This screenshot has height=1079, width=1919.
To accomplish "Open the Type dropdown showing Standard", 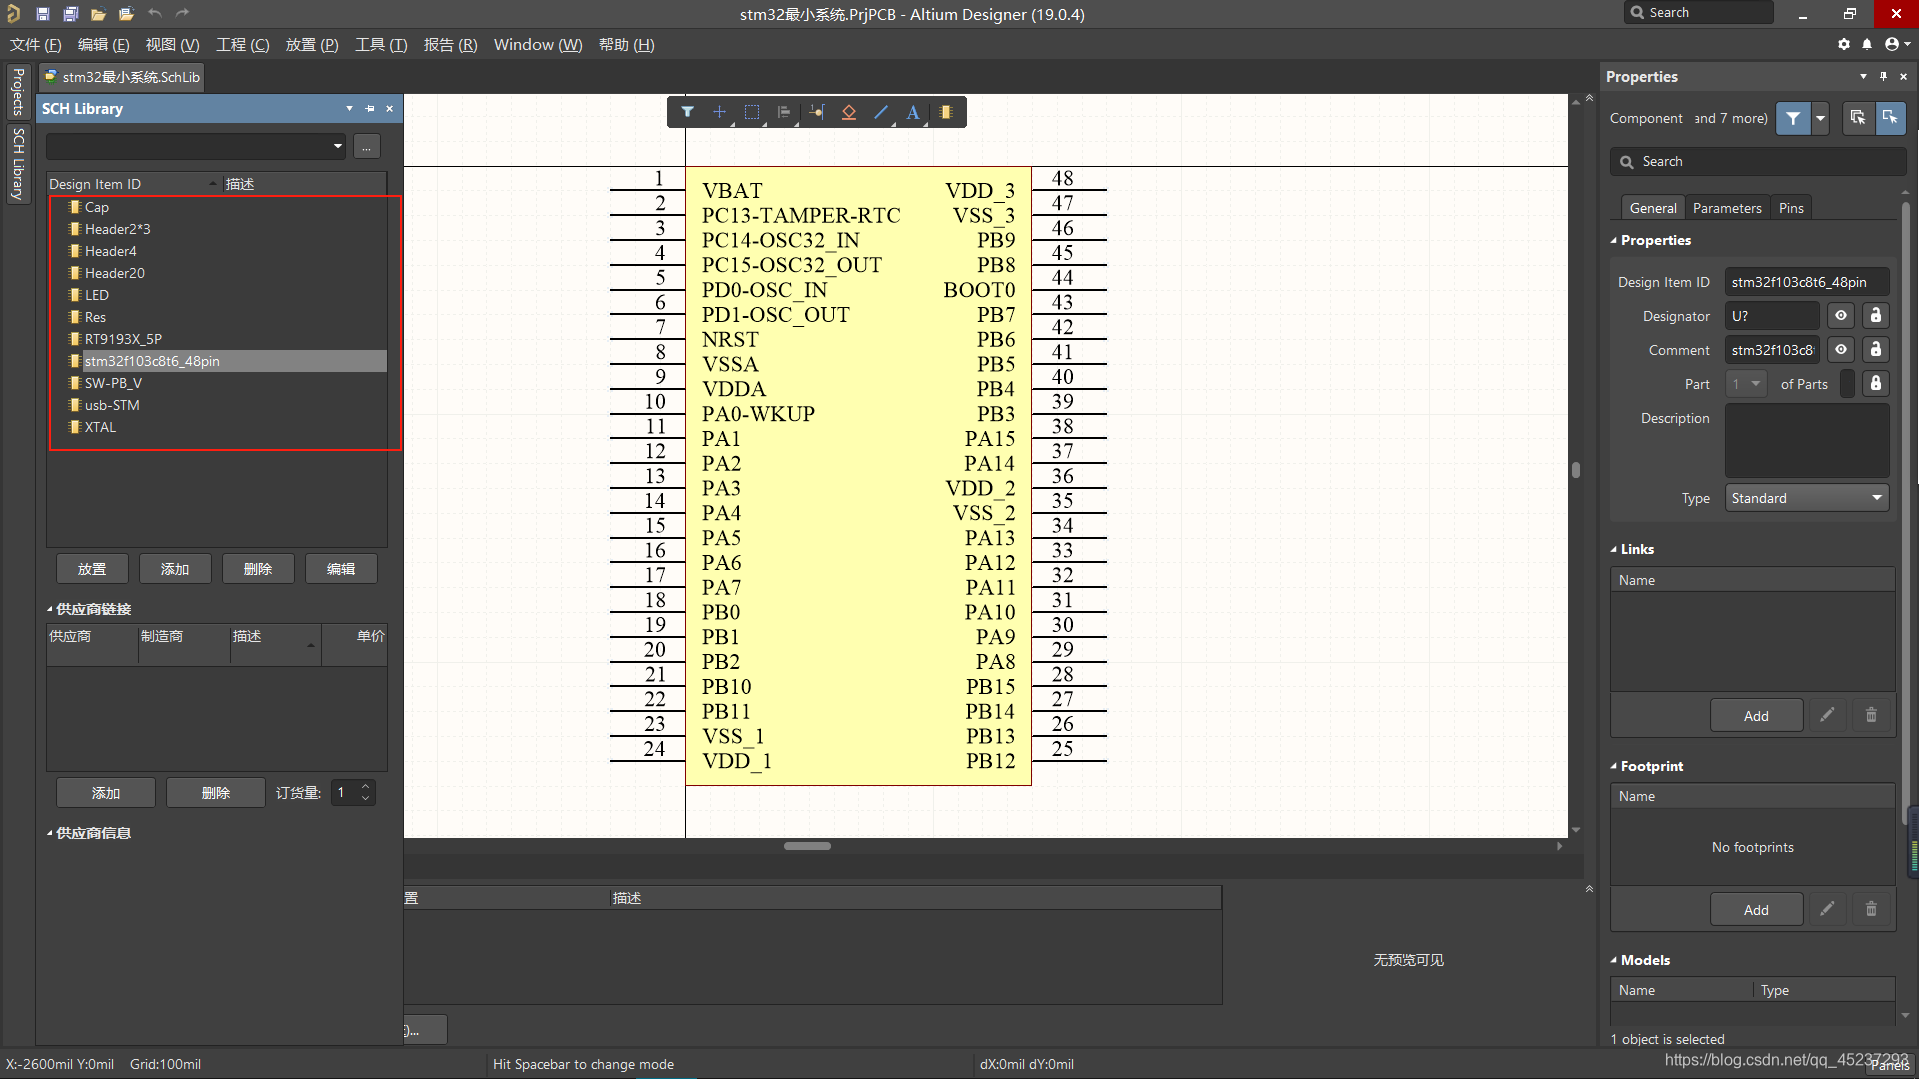I will [x=1806, y=498].
